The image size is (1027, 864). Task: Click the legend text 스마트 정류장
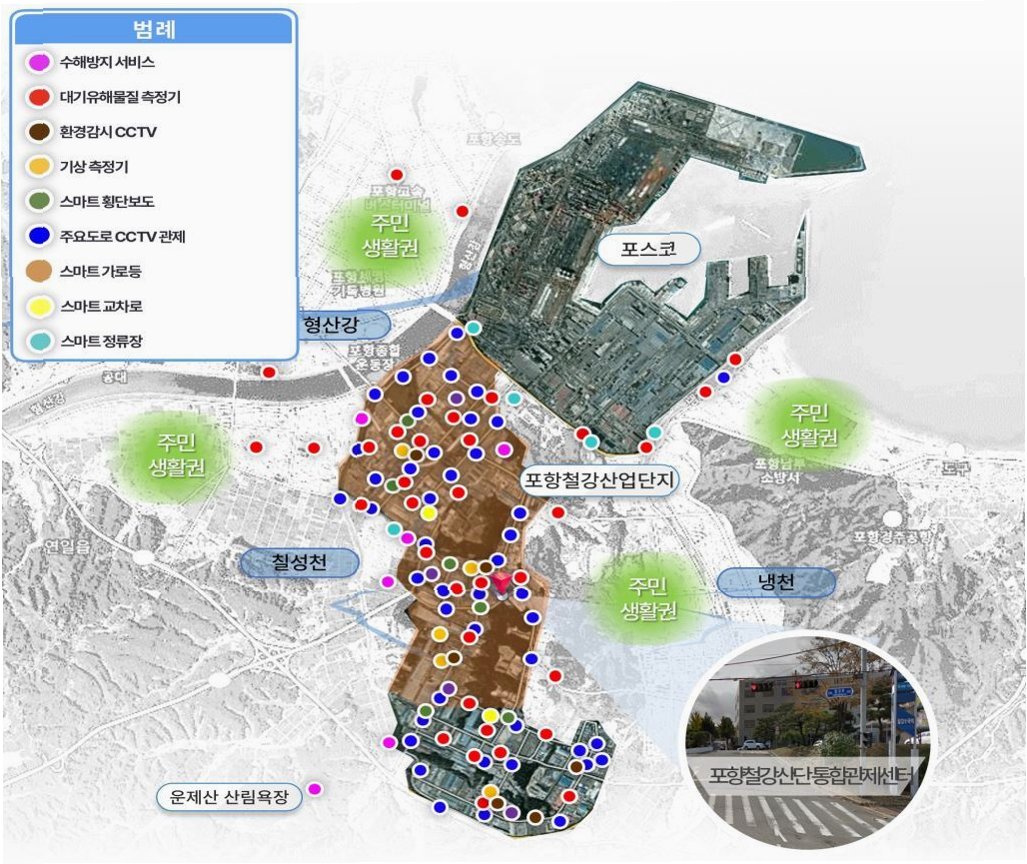101,341
